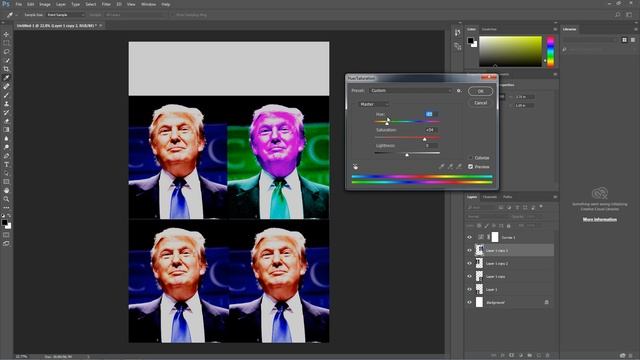Viewport: 640px width, 360px height.
Task: Select the Quick Selection tool
Action: (x=6, y=60)
